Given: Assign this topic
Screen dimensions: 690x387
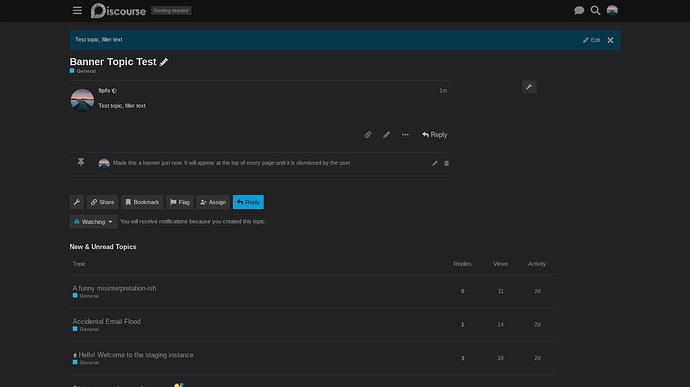Looking at the screenshot, I should (213, 202).
